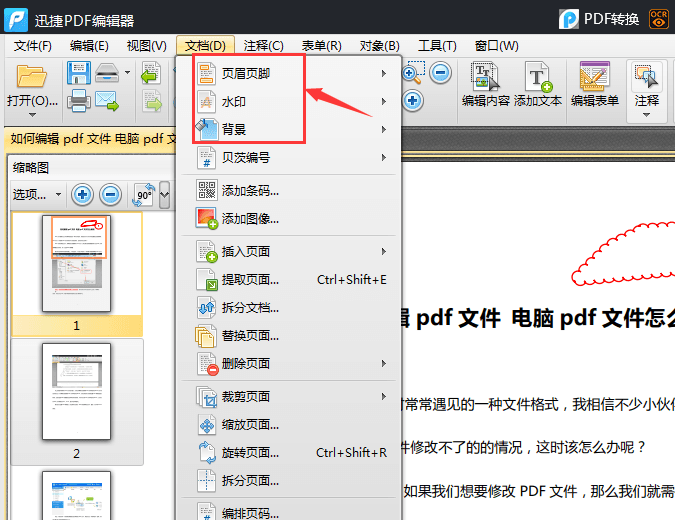675x520 pixels.
Task: Open the 水印 submenu
Action: 290,102
